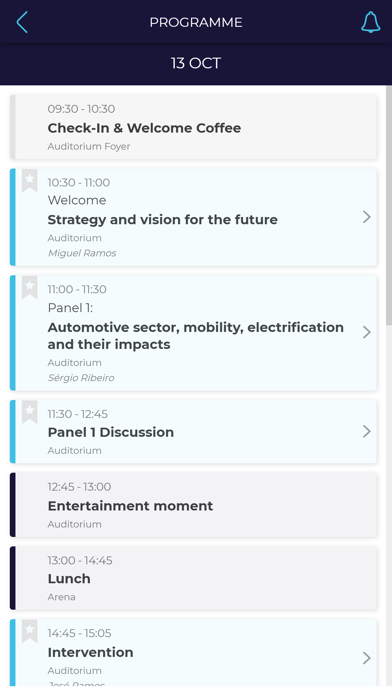
Task: Open Automotive sector, mobility session title
Action: pos(196,336)
